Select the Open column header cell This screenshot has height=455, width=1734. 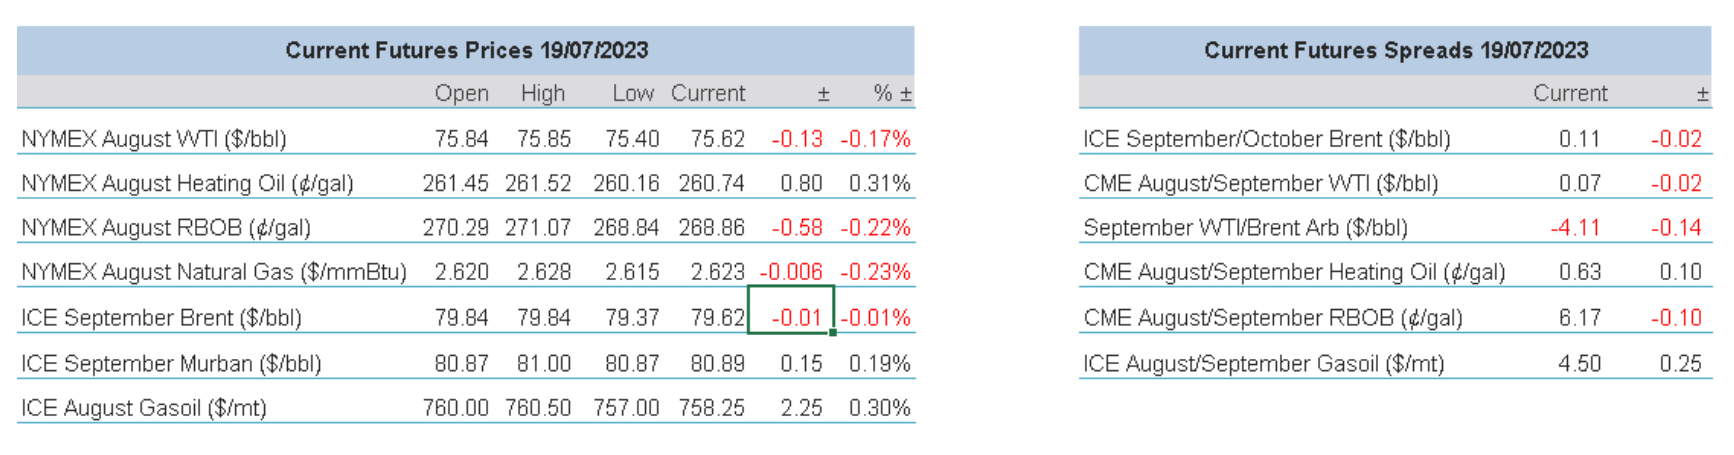[x=461, y=93]
